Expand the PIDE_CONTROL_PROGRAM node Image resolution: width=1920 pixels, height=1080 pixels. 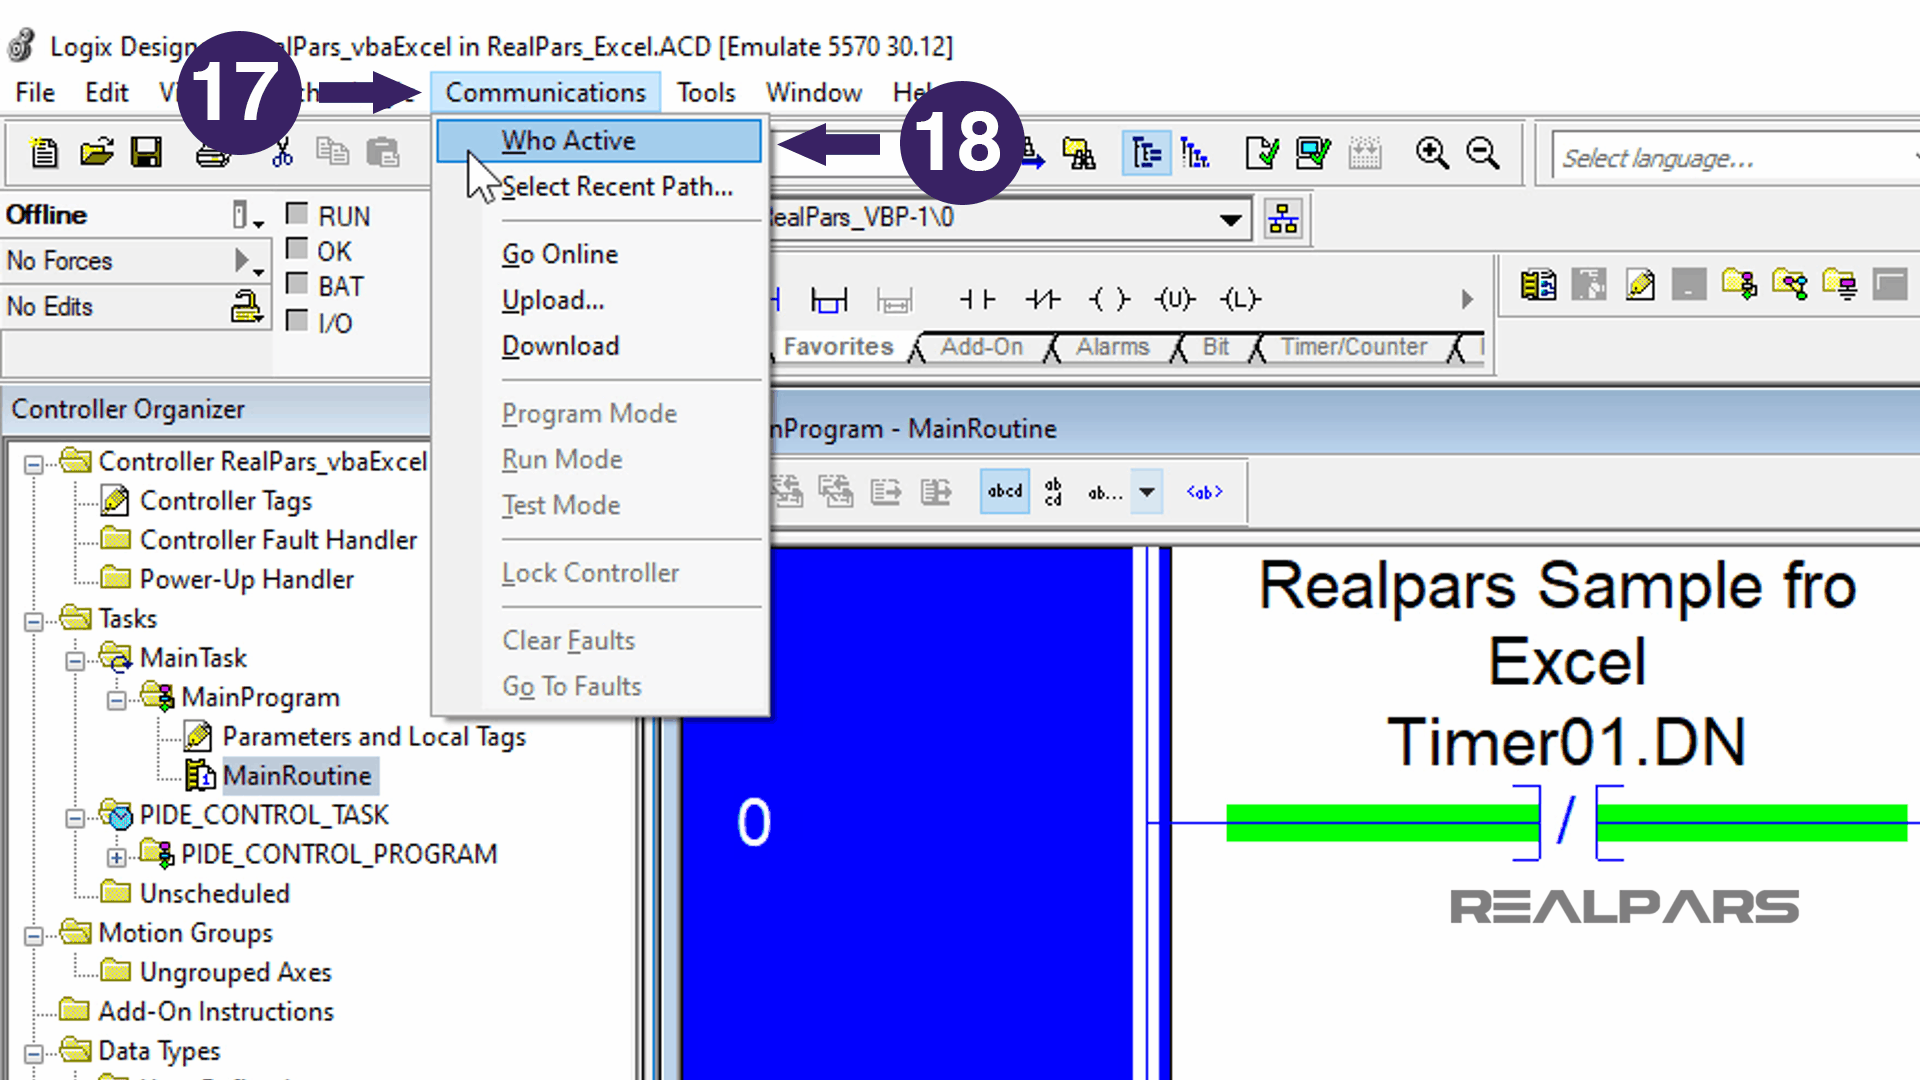116,857
